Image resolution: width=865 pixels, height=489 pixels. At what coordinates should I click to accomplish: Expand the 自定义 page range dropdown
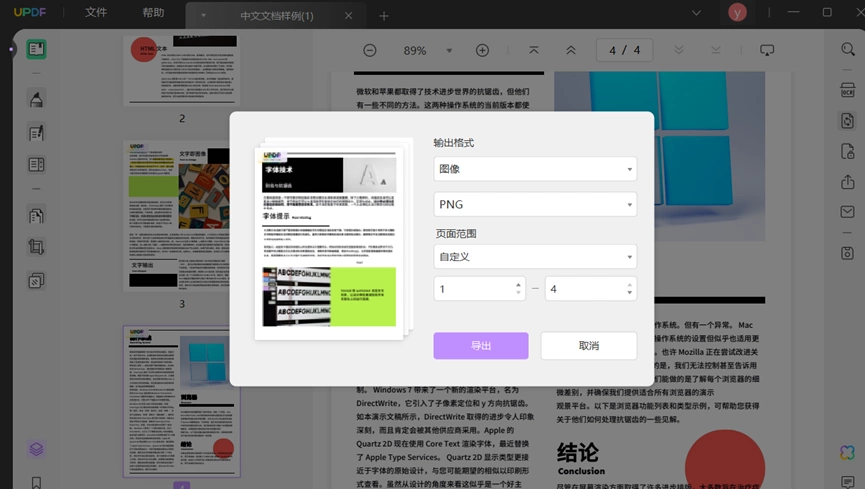coord(535,257)
